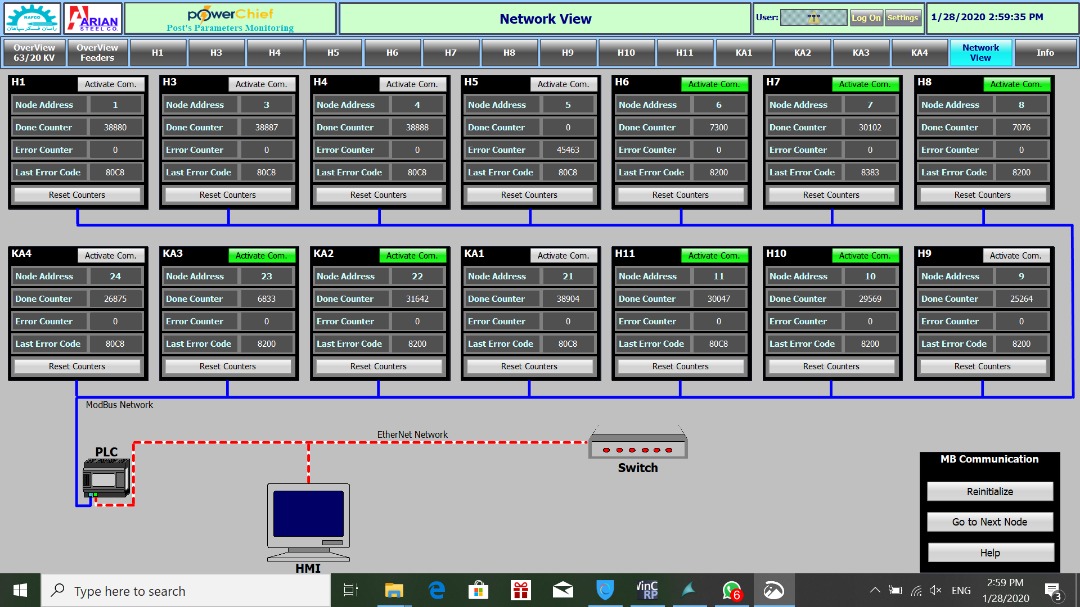Open WinCC RT app from taskbar
The image size is (1080, 607).
pos(647,590)
